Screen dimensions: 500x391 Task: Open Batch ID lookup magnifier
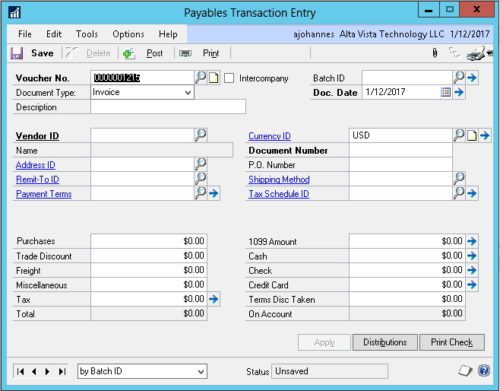(459, 78)
